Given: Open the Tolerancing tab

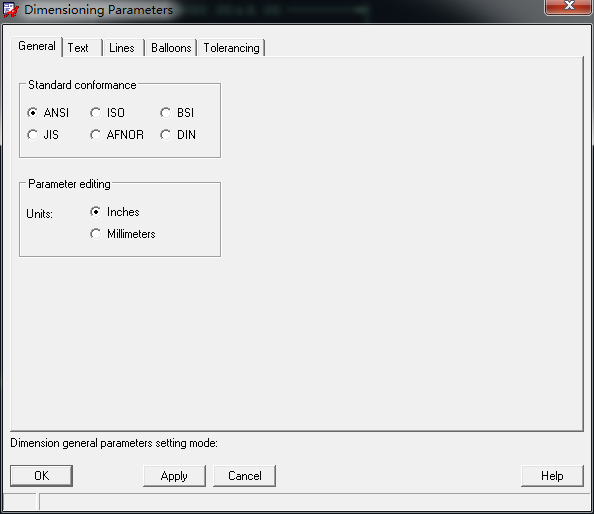Looking at the screenshot, I should coord(231,48).
